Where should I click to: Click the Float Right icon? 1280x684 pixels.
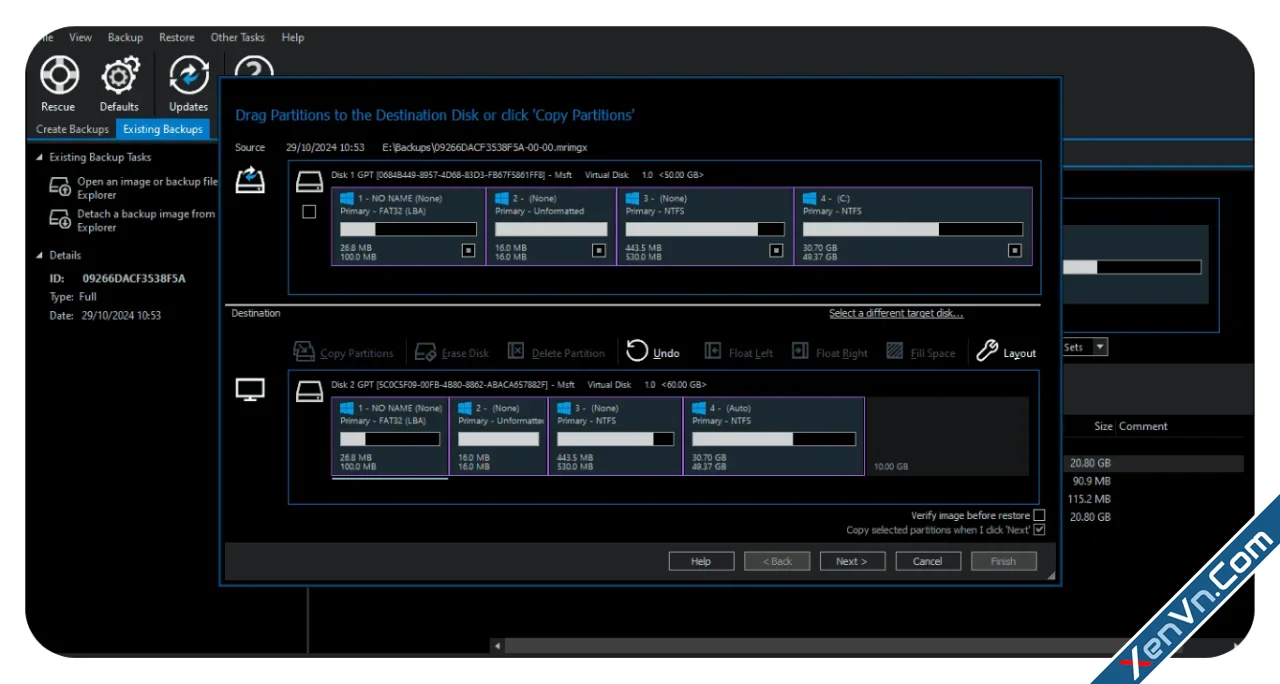coord(800,351)
